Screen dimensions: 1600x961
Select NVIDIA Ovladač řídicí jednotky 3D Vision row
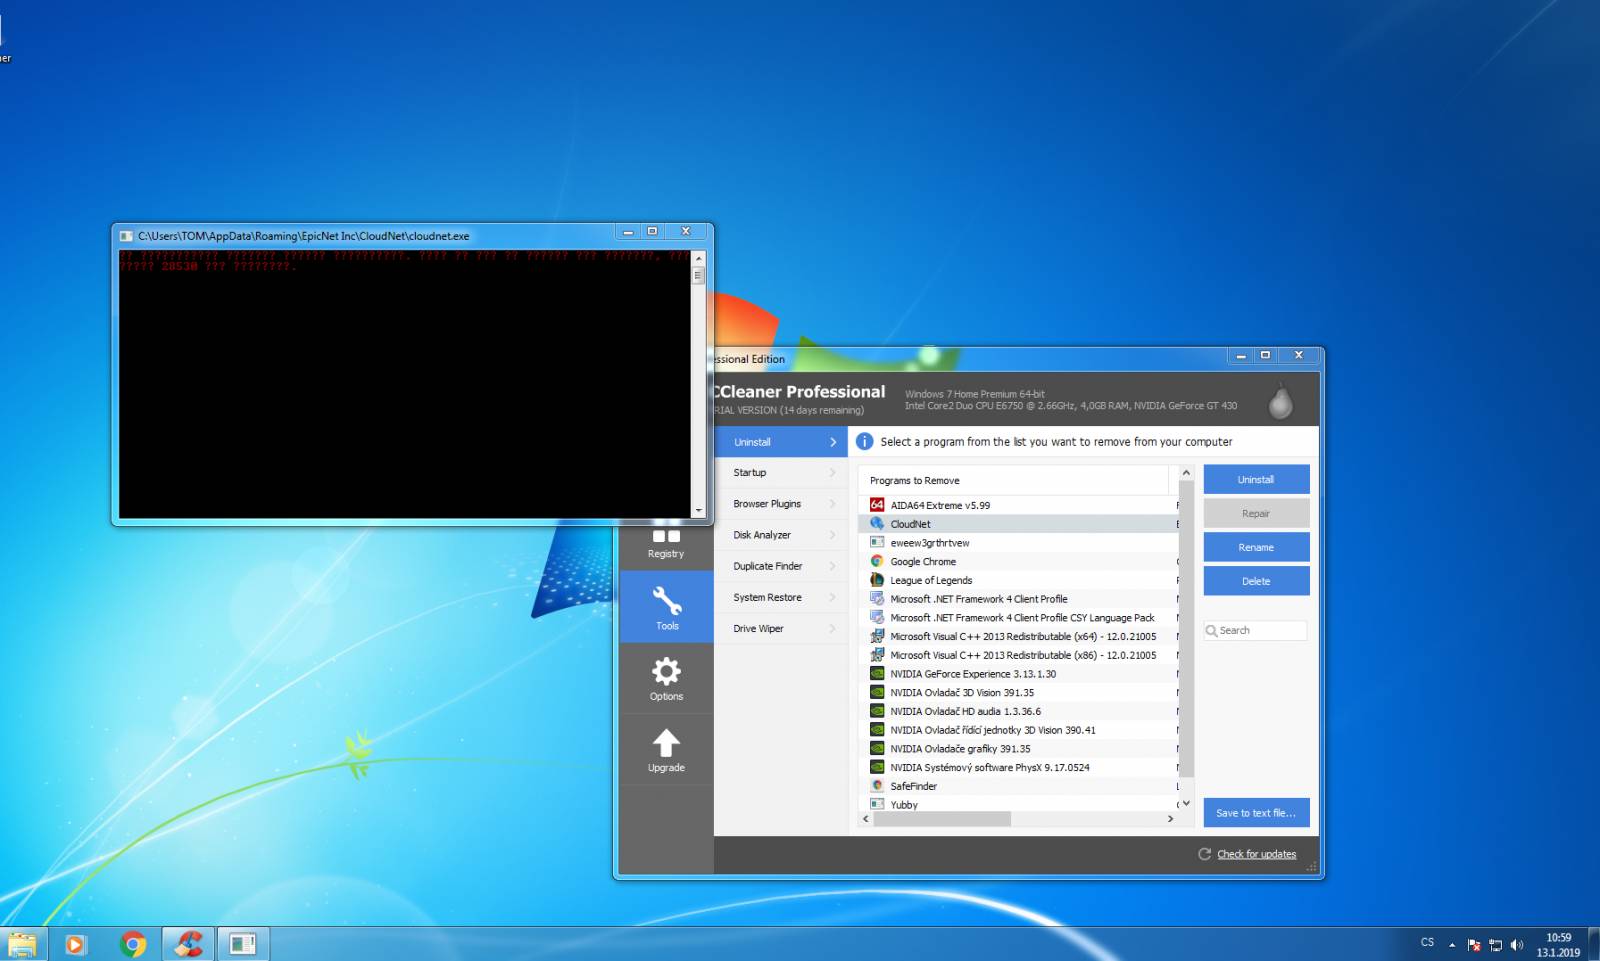pyautogui.click(x=1019, y=730)
